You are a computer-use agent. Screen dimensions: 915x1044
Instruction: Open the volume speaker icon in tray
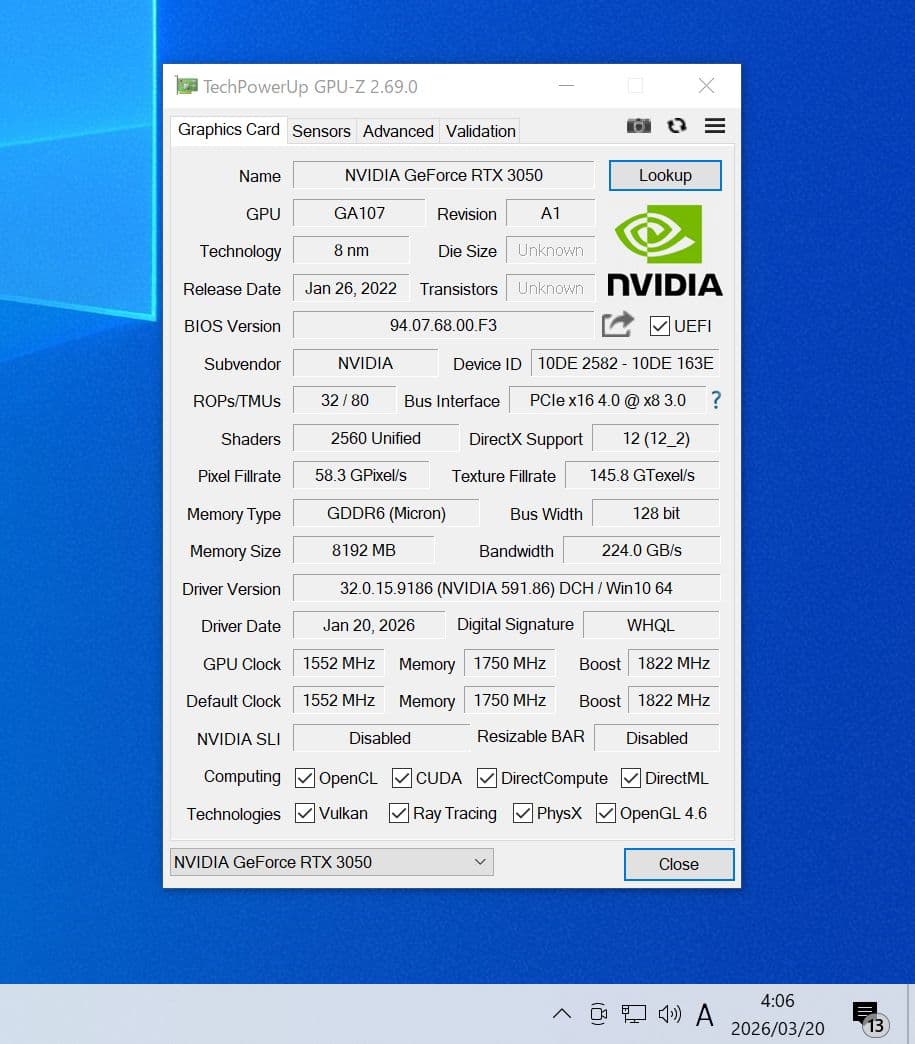[x=669, y=1014]
